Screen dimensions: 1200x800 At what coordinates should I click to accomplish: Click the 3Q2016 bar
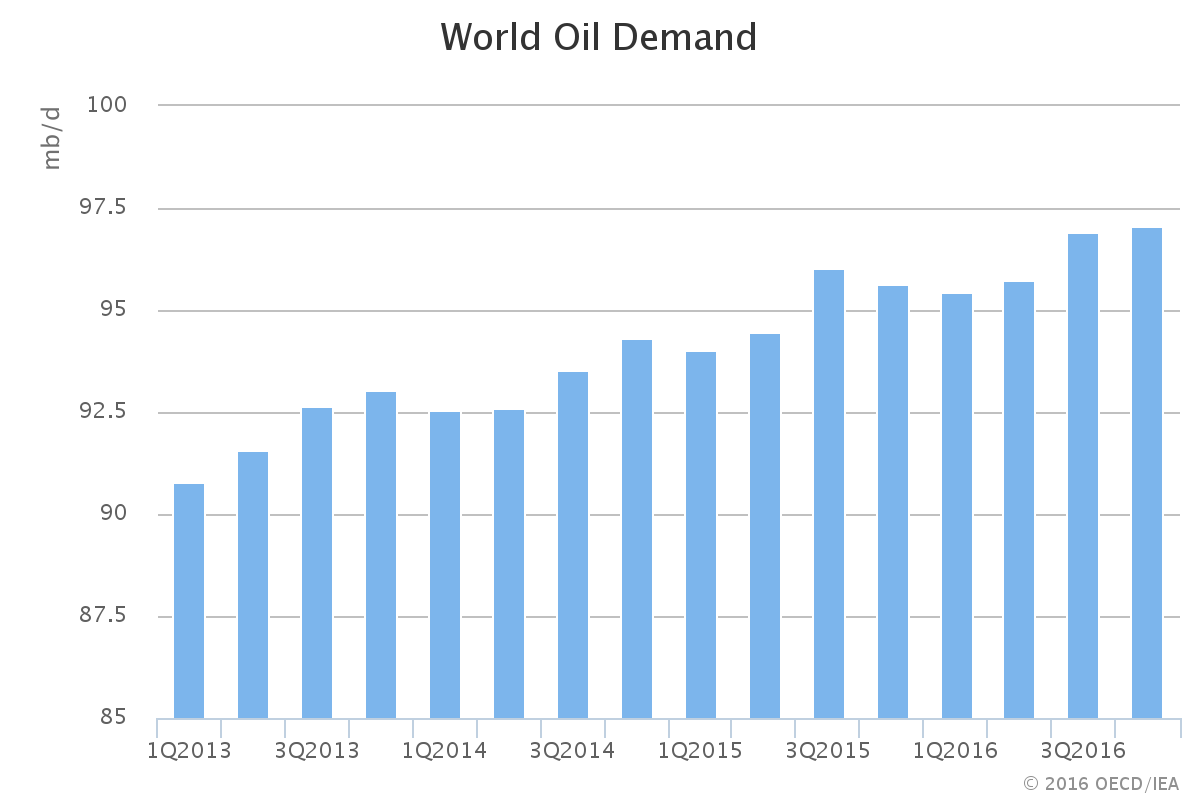pyautogui.click(x=1083, y=476)
